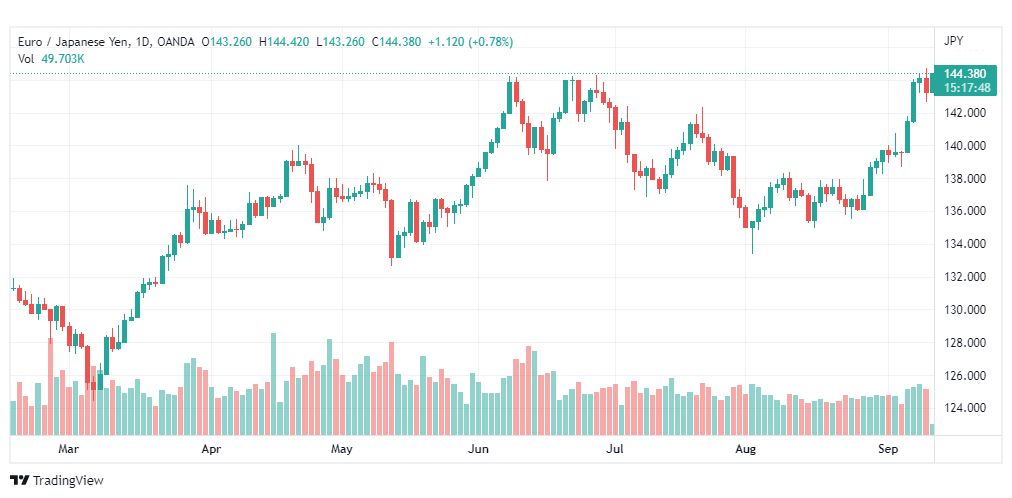Screen dimensions: 1012x498
Task: Click the Aug label on time axis
Action: 746,449
